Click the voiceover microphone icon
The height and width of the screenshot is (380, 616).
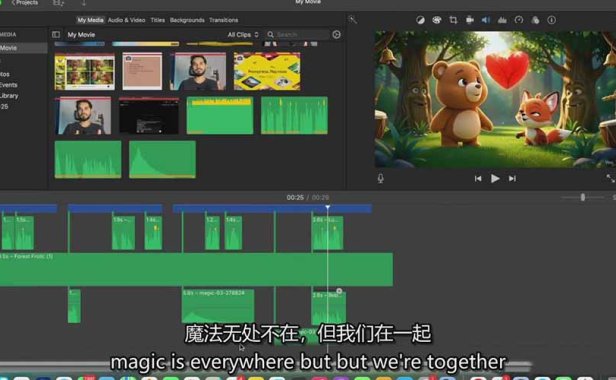[x=380, y=178]
